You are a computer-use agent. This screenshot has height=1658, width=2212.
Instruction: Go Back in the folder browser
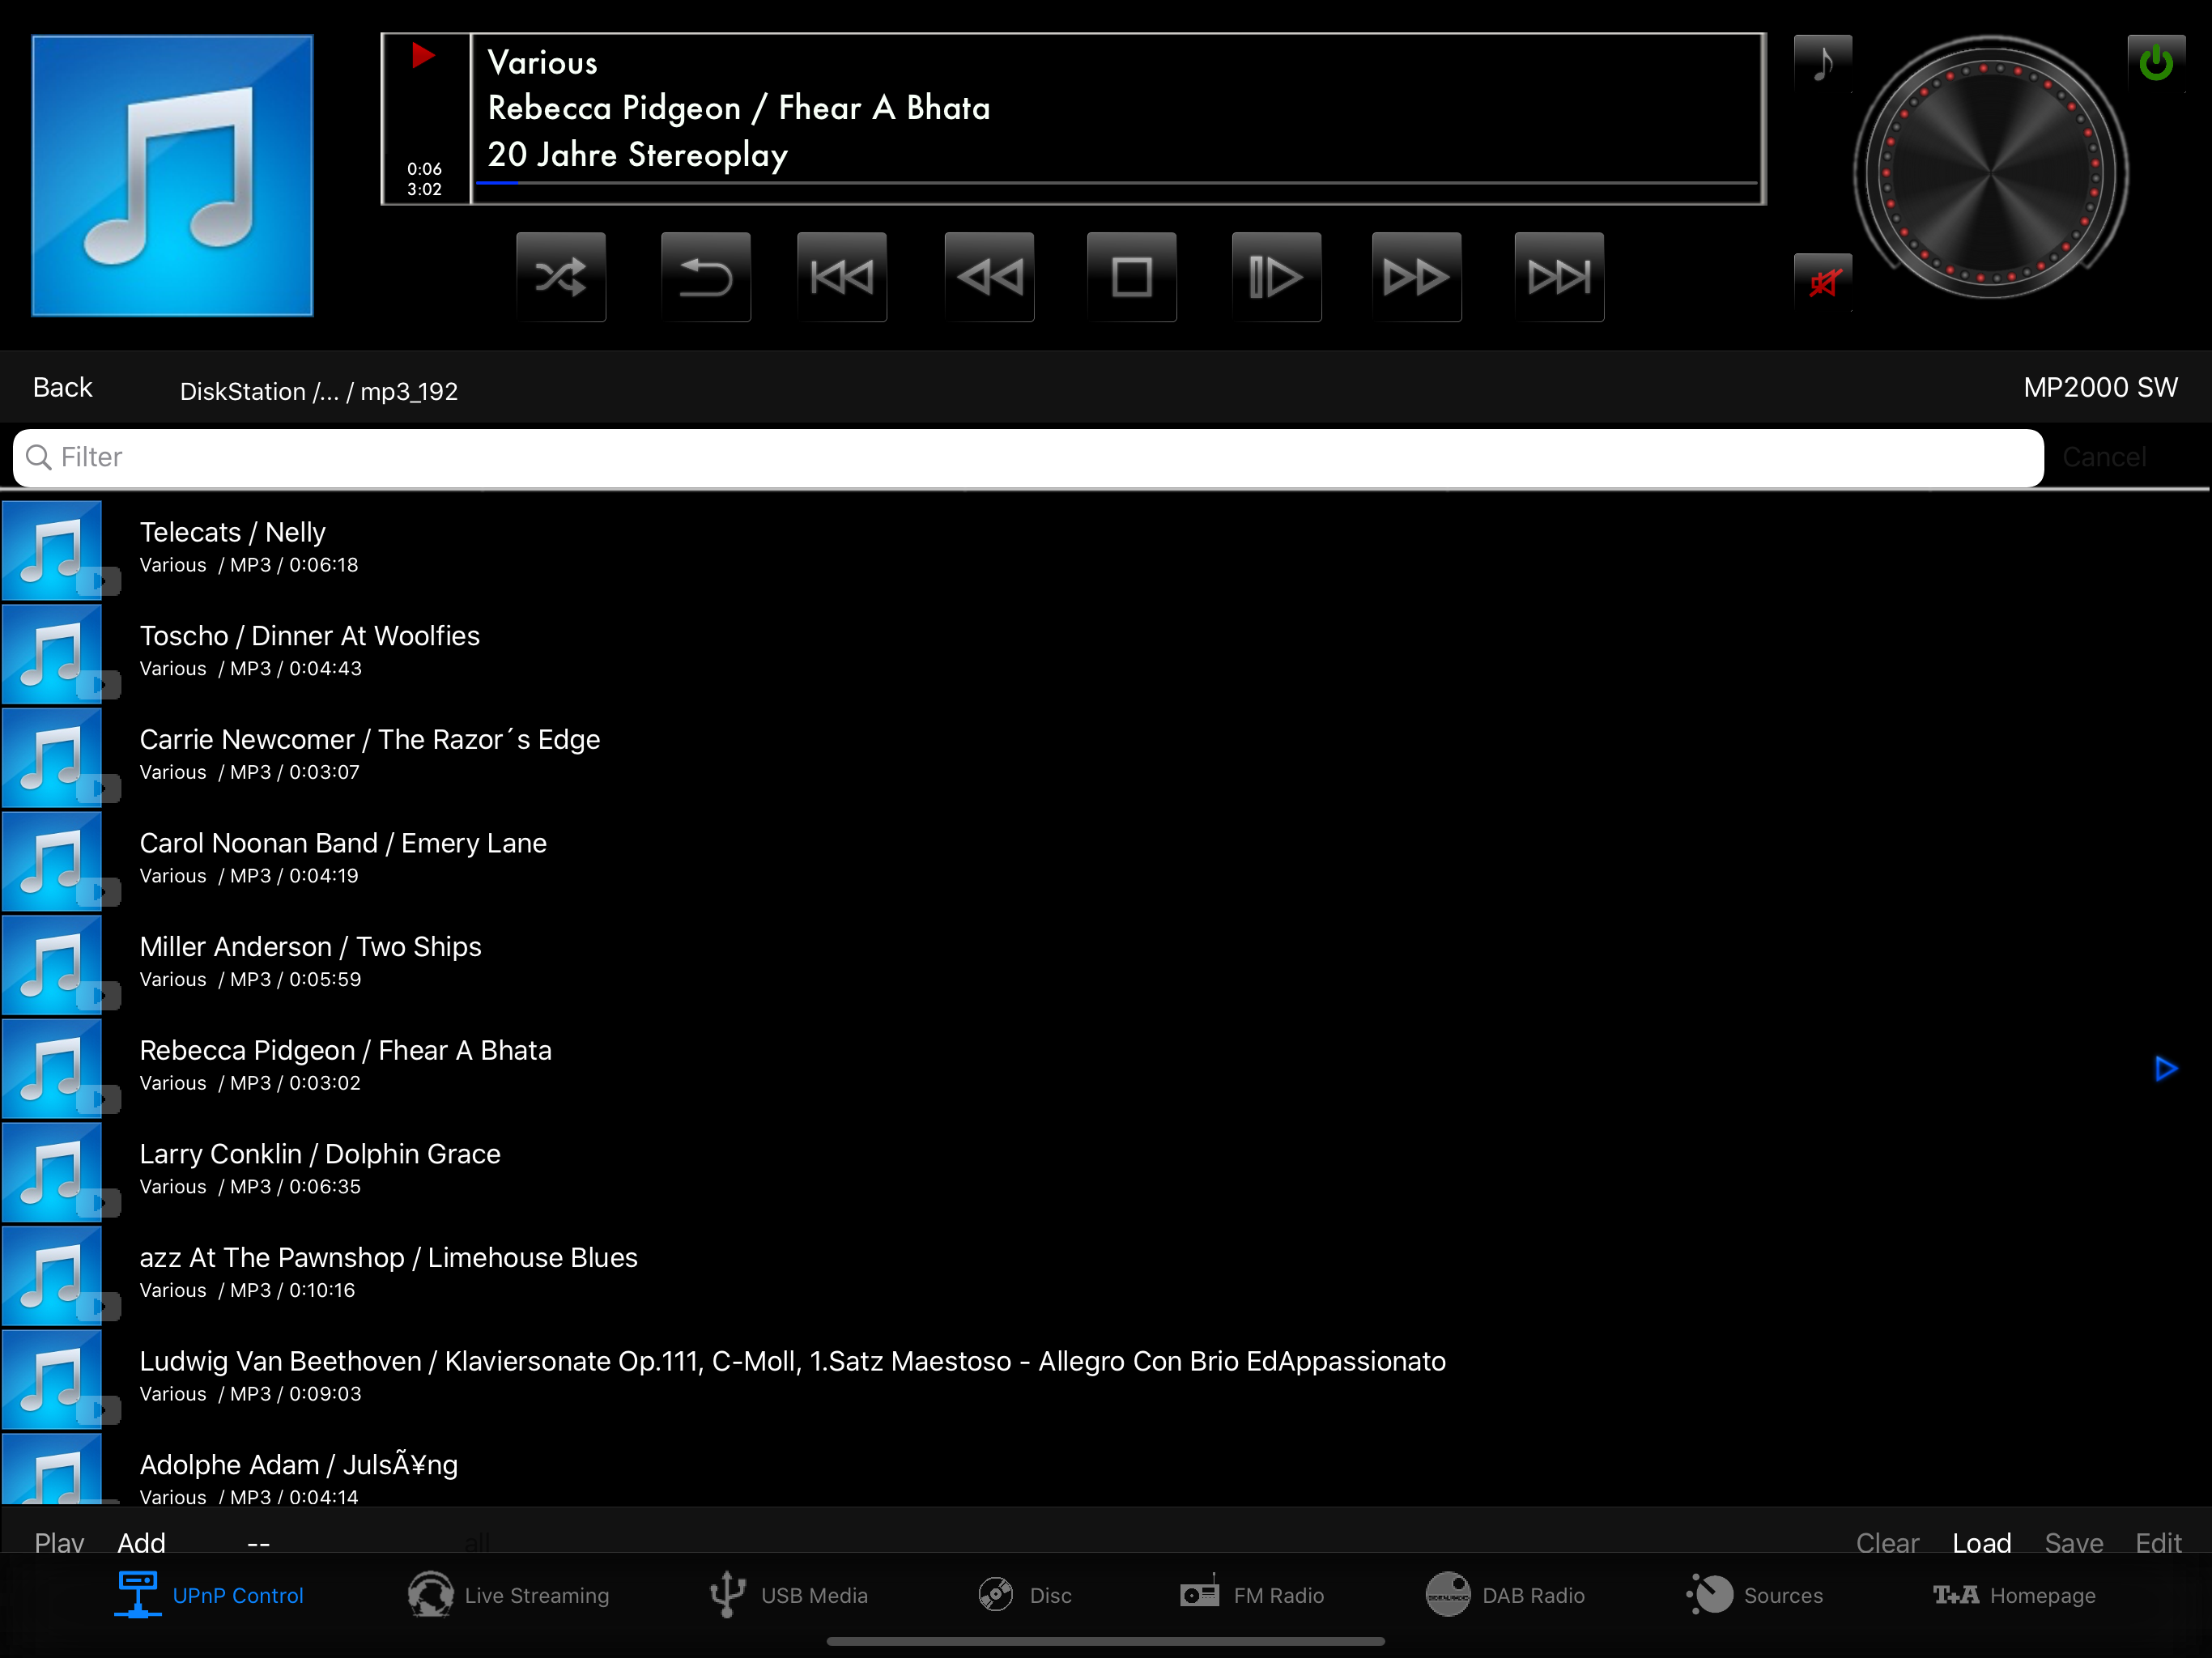pos(62,388)
